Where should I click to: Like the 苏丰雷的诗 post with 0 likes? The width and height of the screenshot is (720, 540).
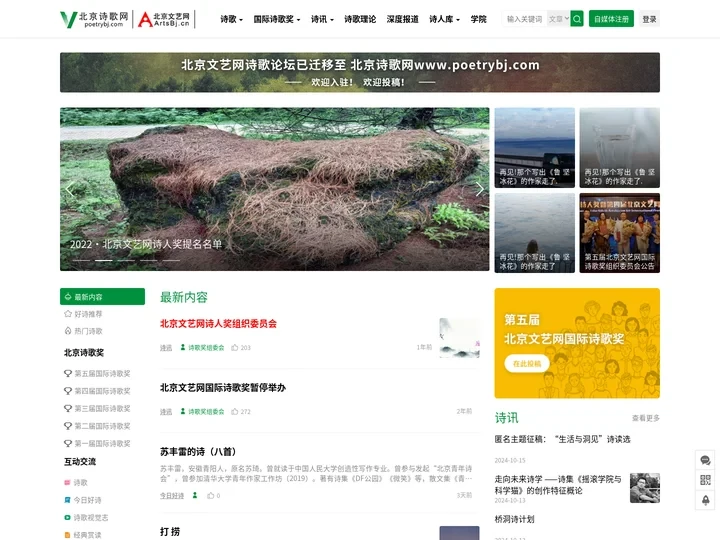tap(211, 495)
